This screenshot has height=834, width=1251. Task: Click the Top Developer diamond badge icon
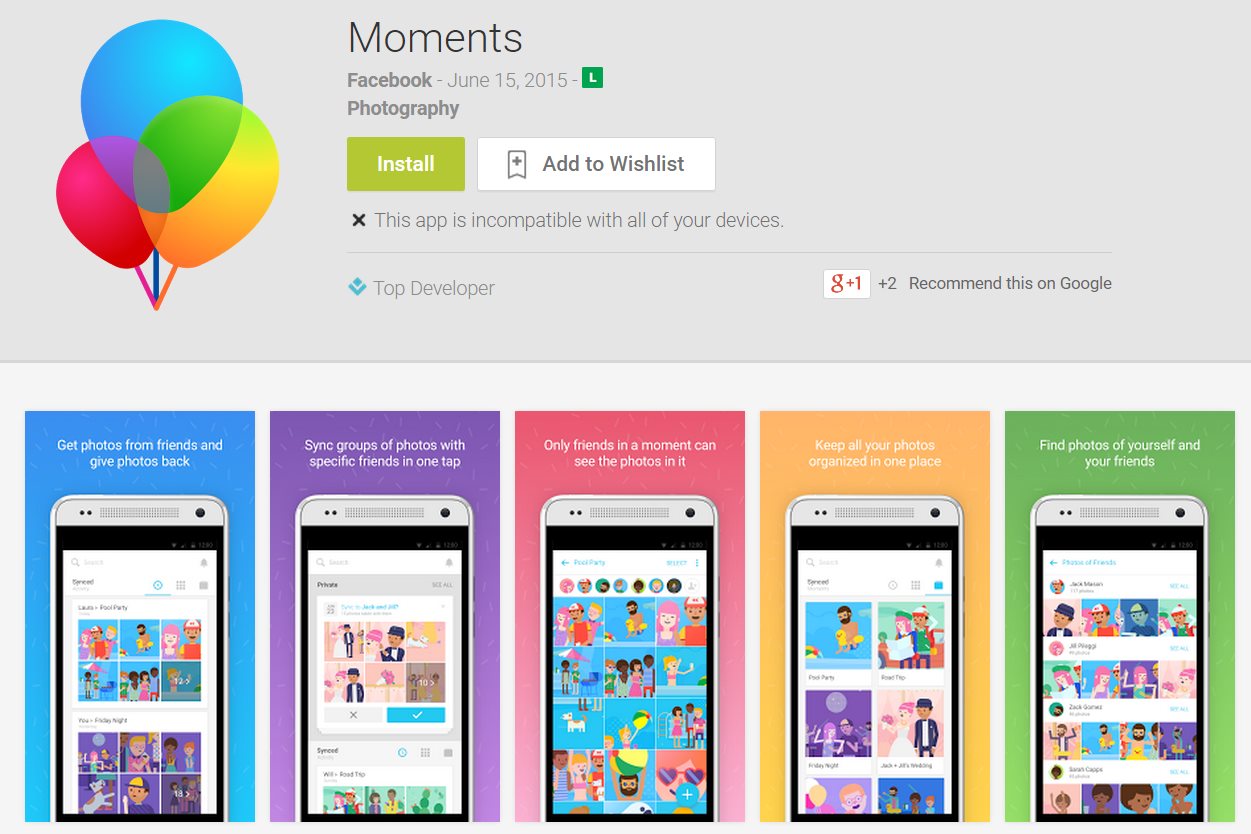[357, 287]
